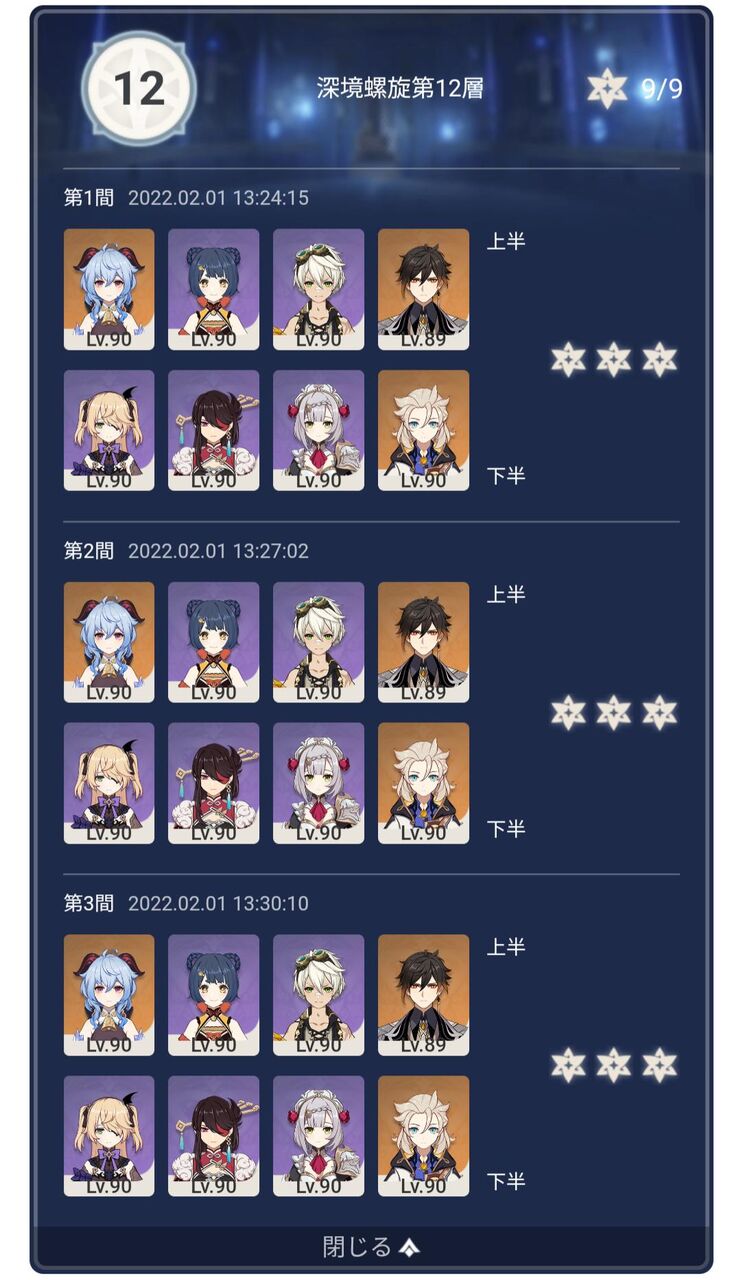The image size is (741, 1280).
Task: Click Fischl's portrait in chamber 1 second half
Action: (x=109, y=430)
